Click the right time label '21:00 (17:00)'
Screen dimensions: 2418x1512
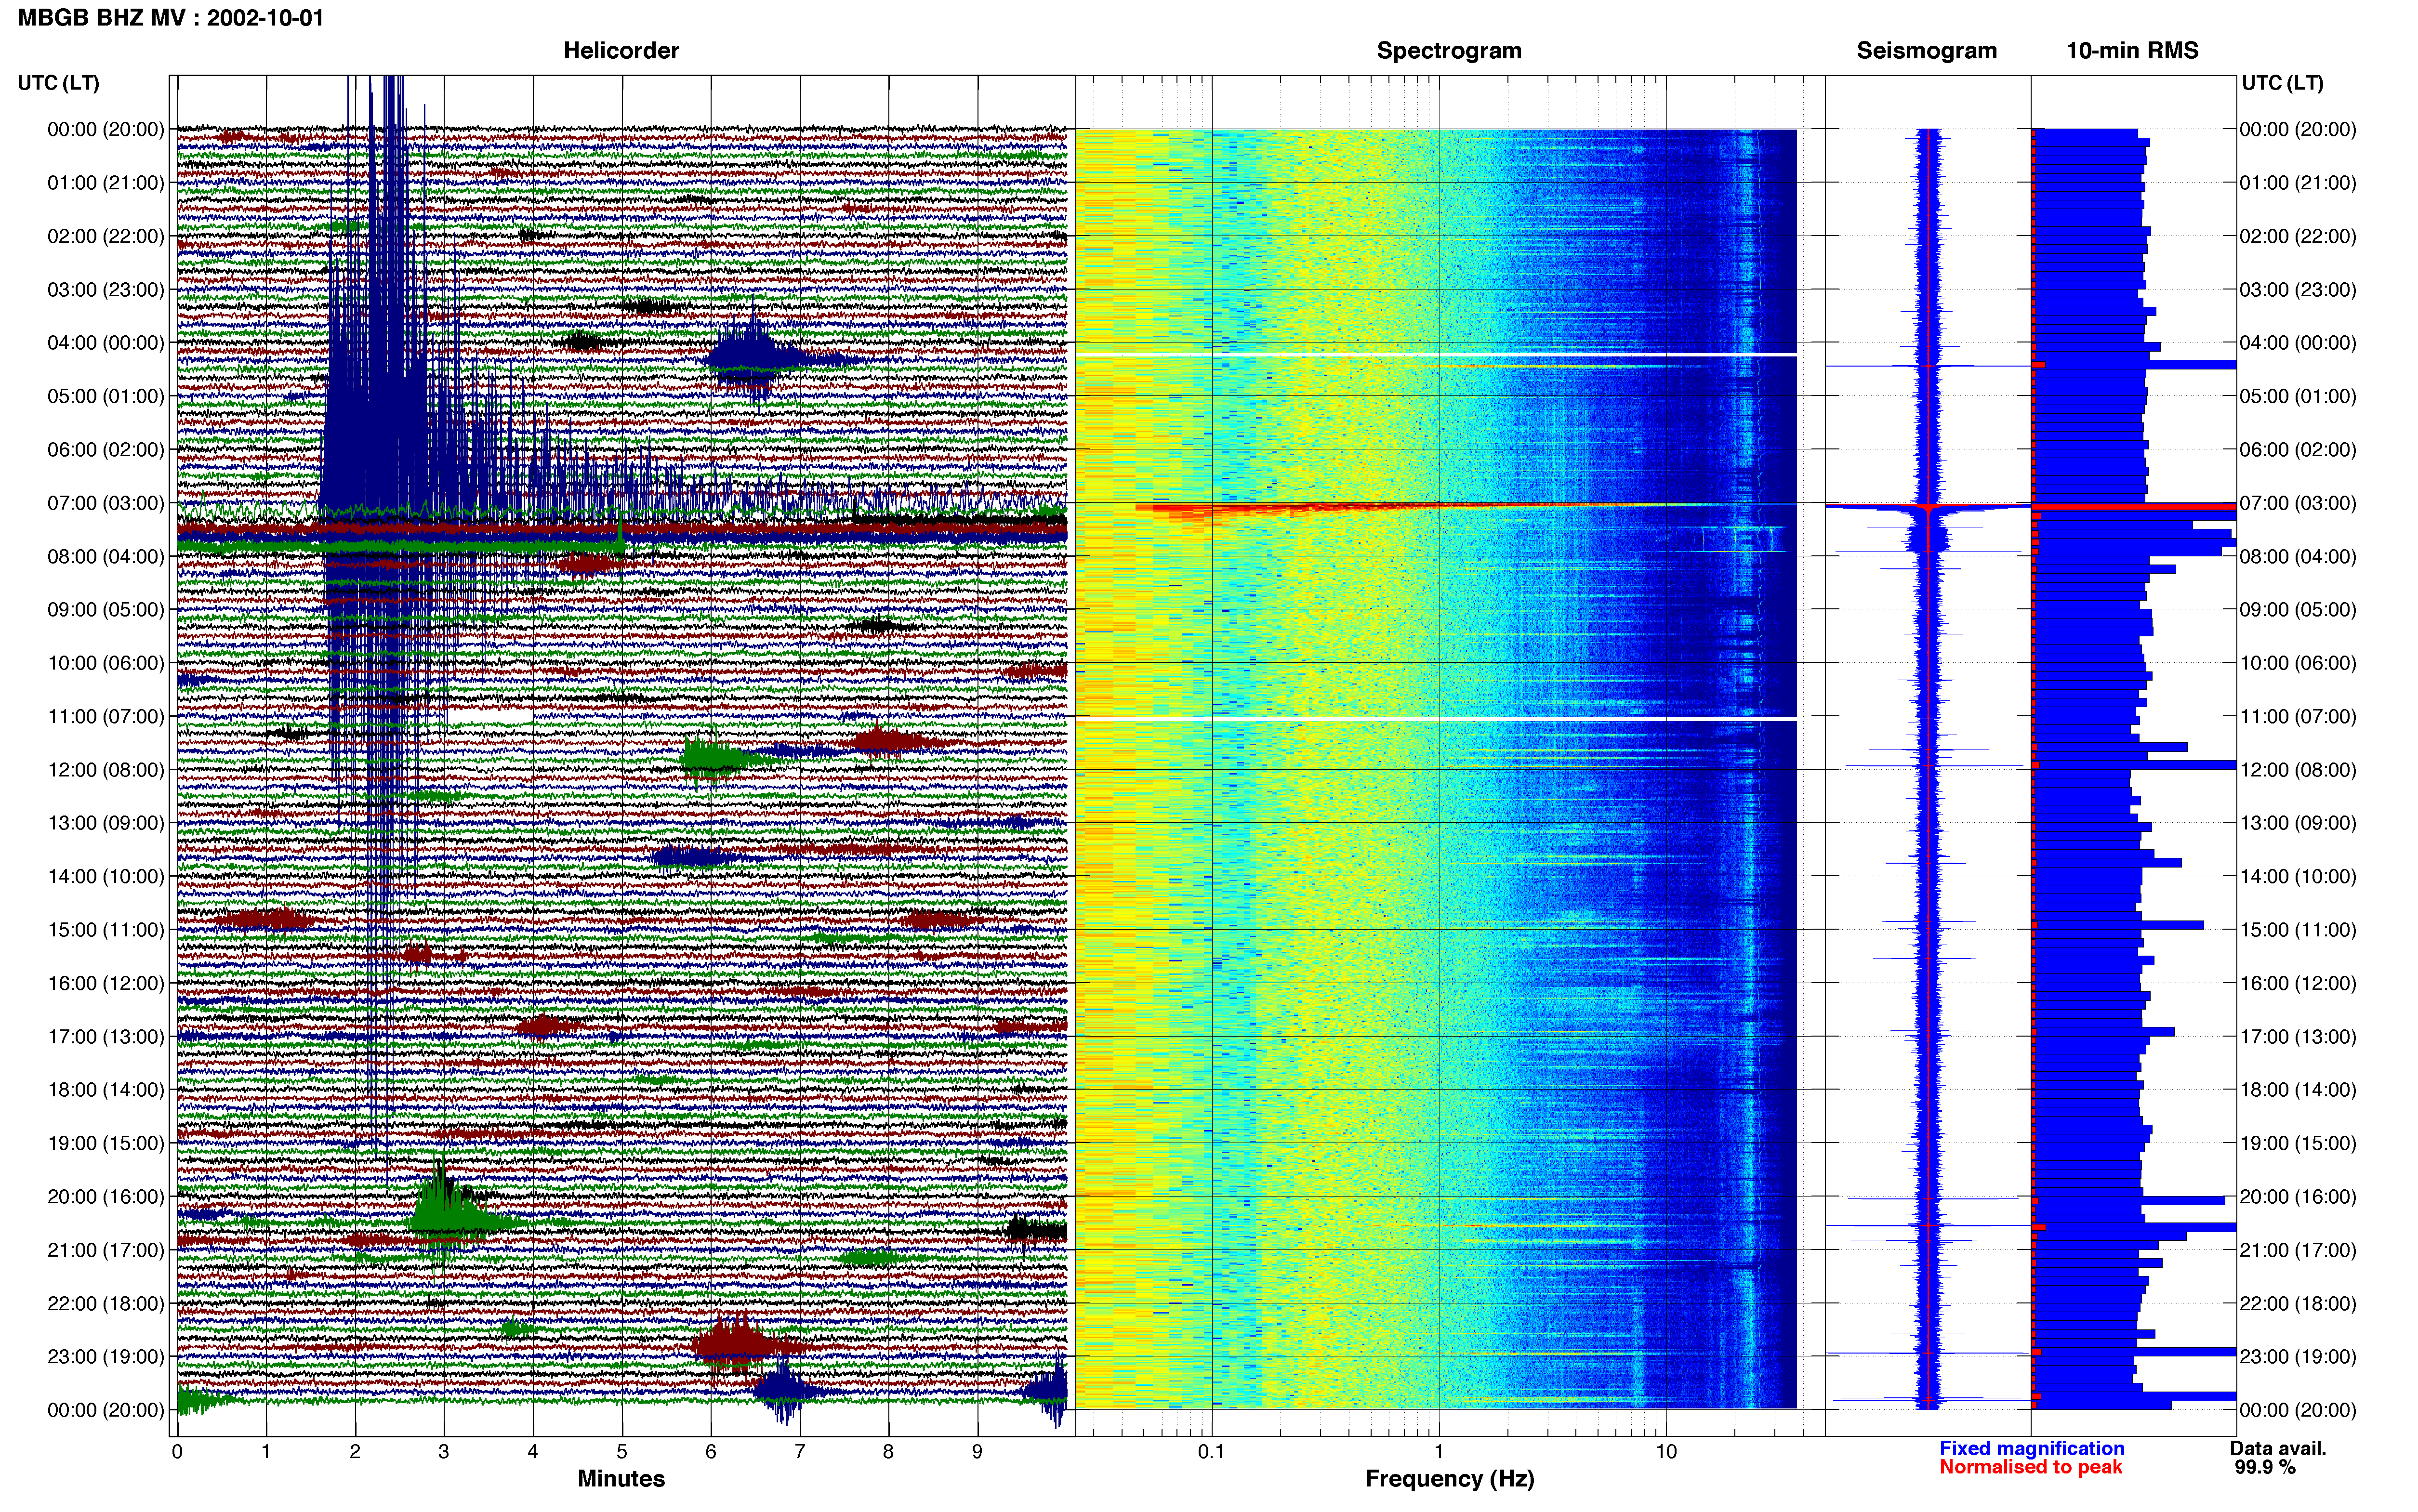pos(2298,1249)
